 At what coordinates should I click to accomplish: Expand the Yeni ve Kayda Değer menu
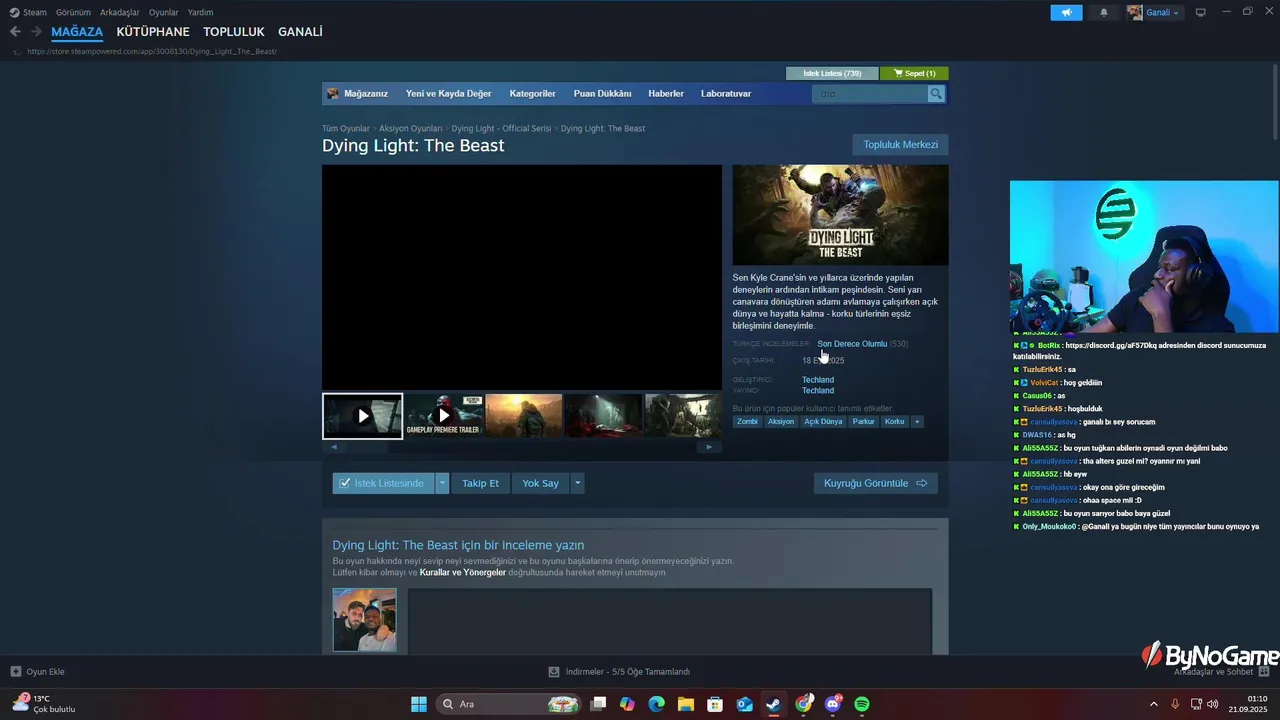(x=448, y=94)
